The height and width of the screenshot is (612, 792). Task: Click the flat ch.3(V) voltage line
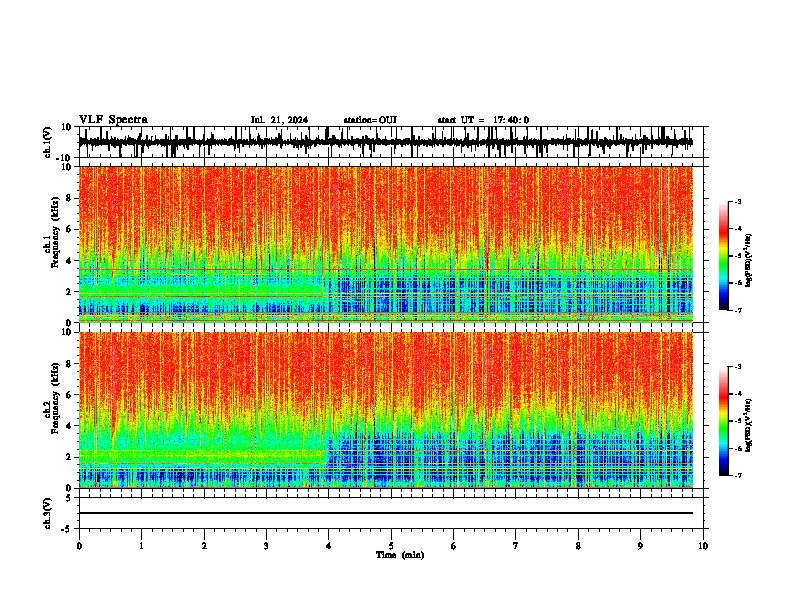click(386, 513)
